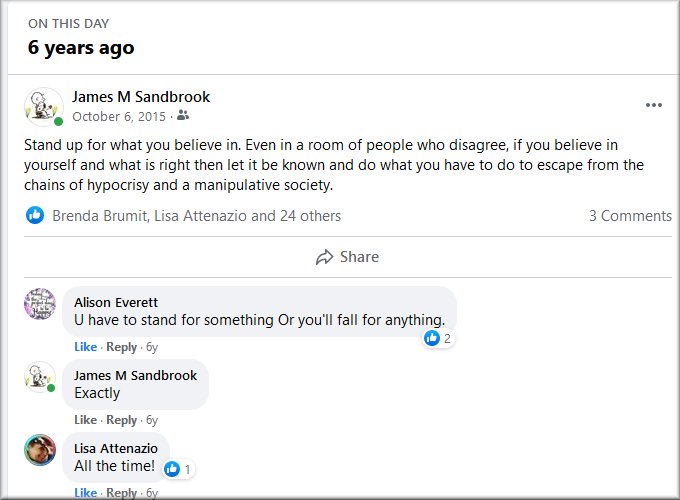Show the "24 others" who reacted
The height and width of the screenshot is (500, 680).
coord(310,215)
